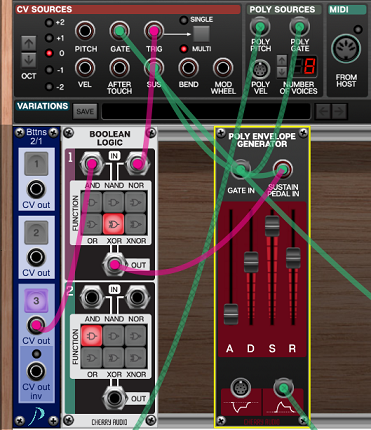Click the variations name field
This screenshot has width=371, height=430.
click(206, 111)
